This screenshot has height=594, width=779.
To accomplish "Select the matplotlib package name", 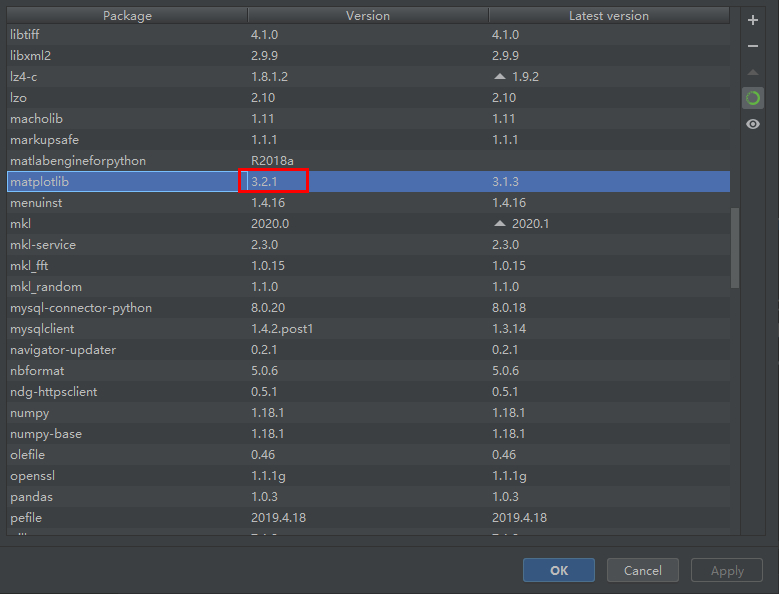I will [39, 182].
